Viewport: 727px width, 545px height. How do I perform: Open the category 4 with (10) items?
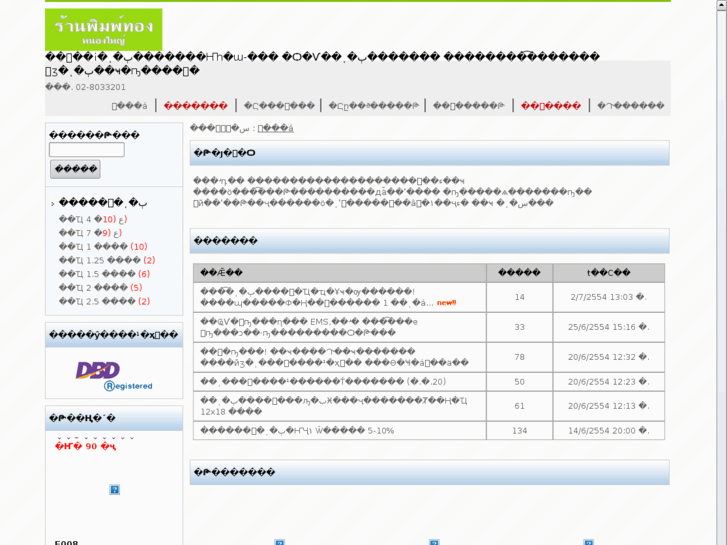click(x=93, y=219)
